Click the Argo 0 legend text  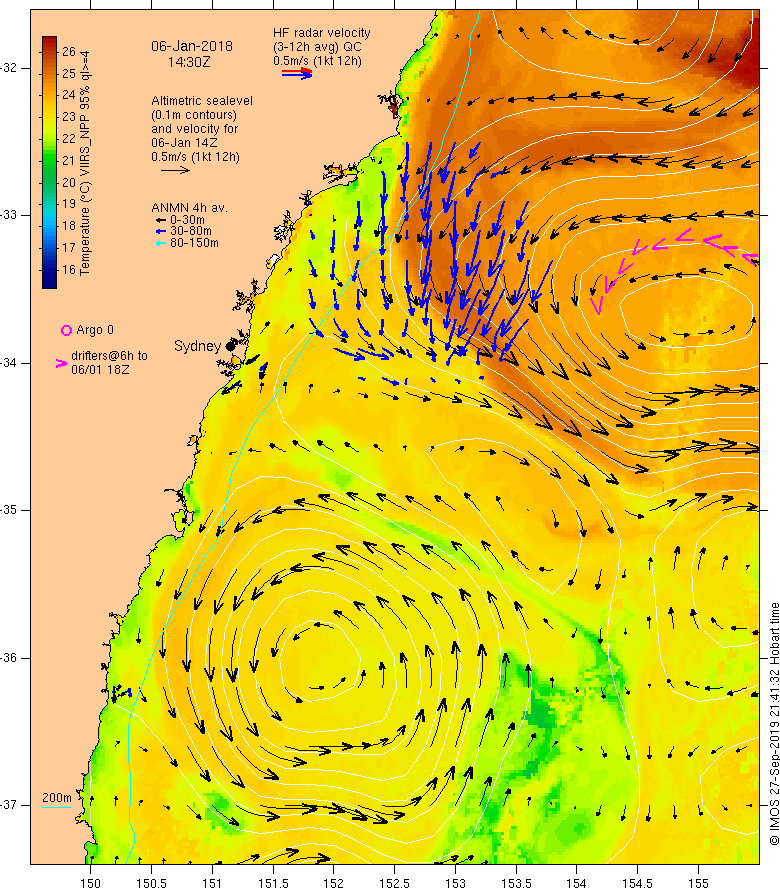point(95,330)
